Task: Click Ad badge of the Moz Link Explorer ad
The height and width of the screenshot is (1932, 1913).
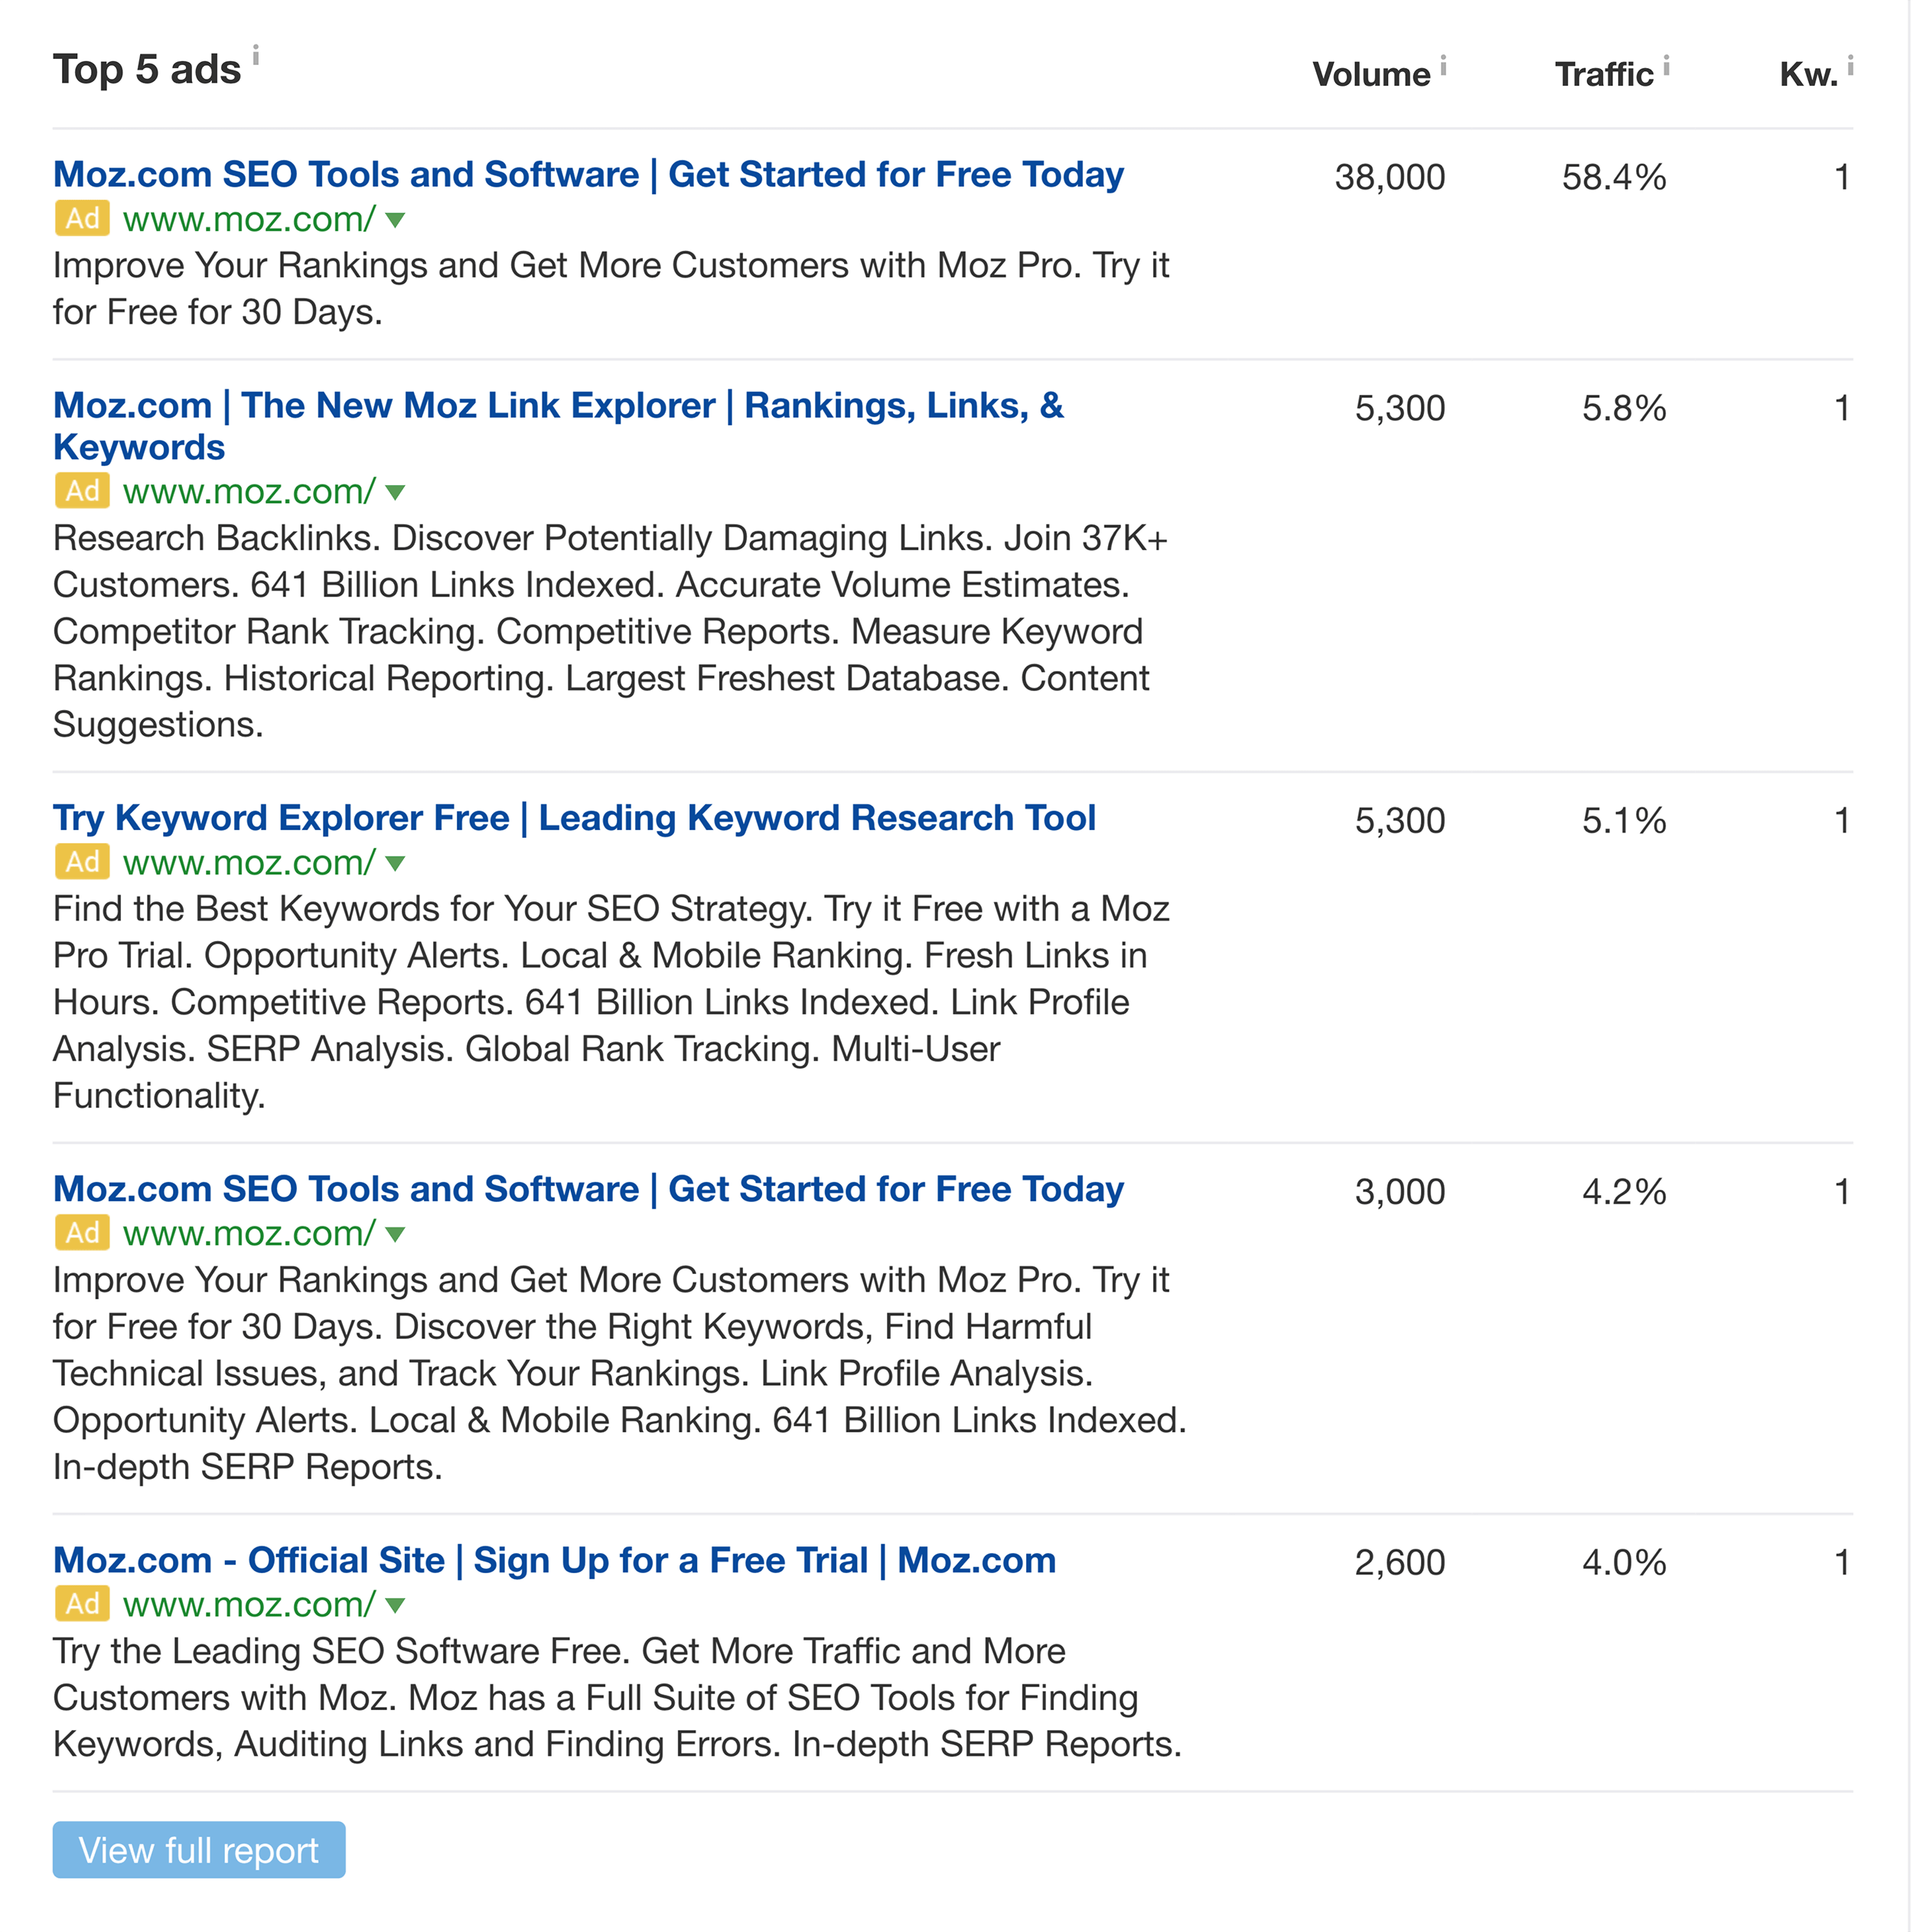Action: pyautogui.click(x=82, y=491)
